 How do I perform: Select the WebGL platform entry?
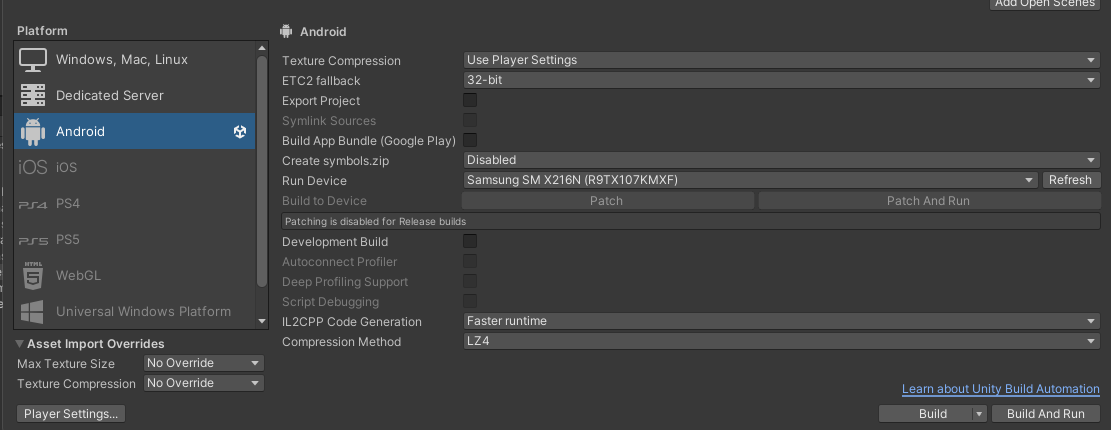tap(135, 276)
